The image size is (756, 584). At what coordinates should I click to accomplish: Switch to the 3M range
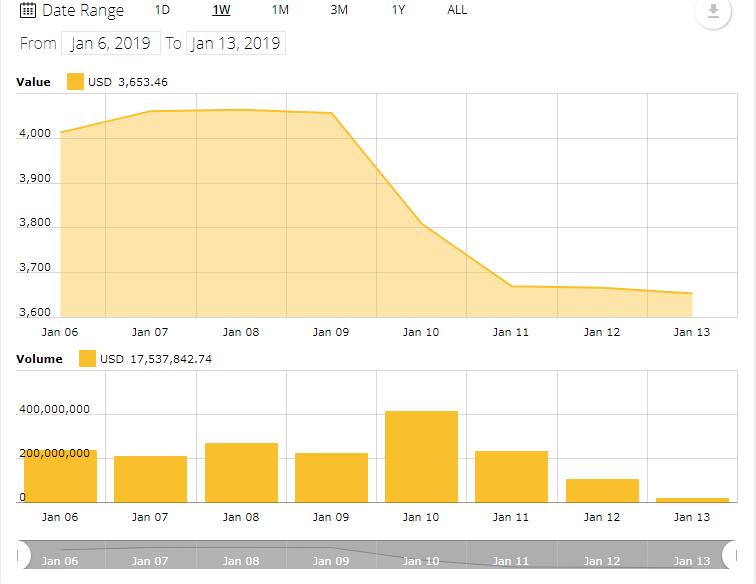point(339,10)
